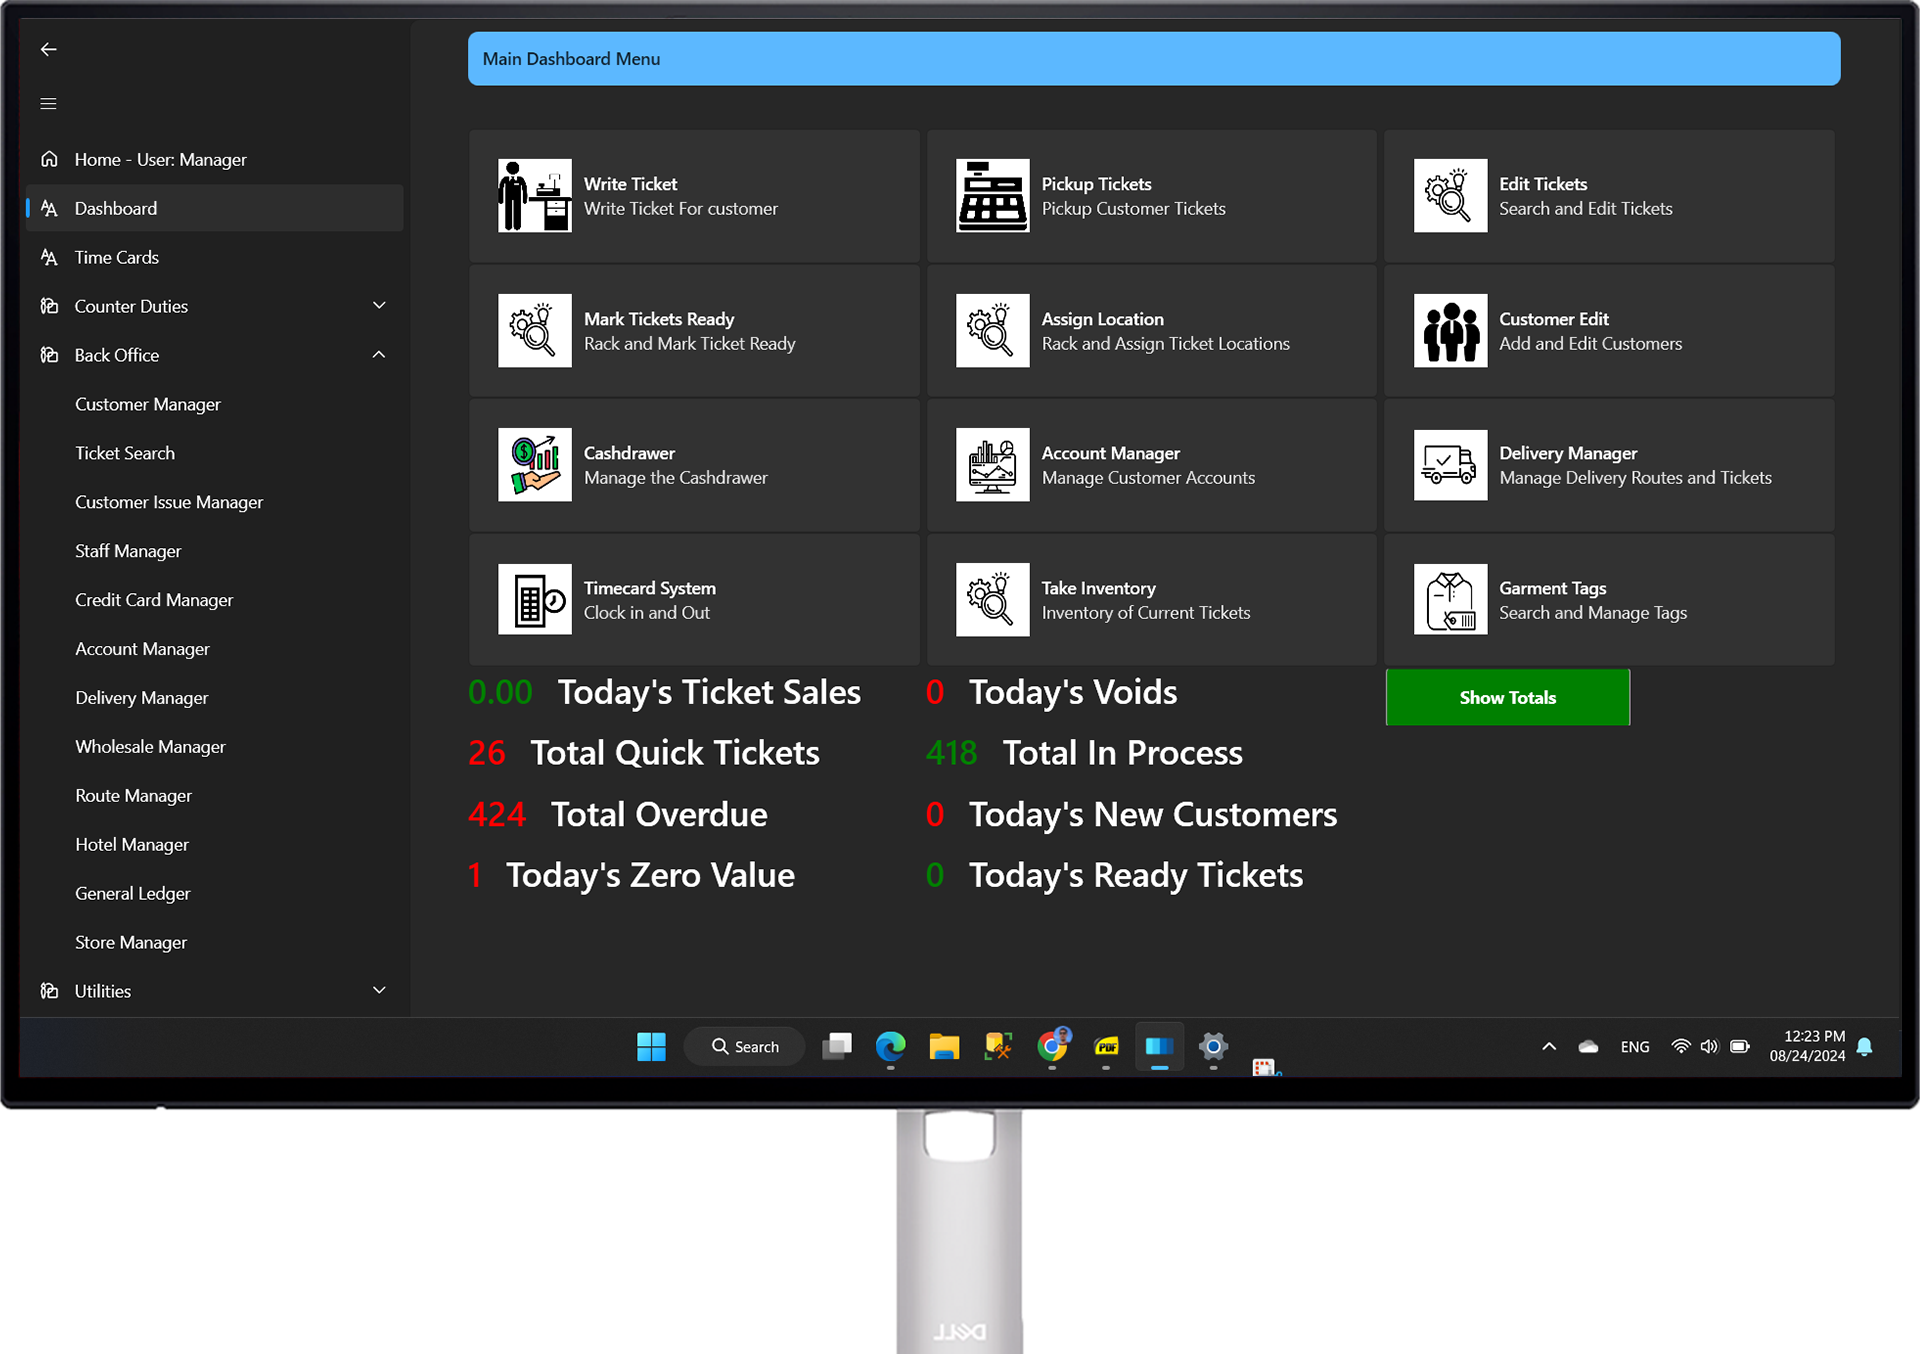Open Hotel Manager

[132, 845]
